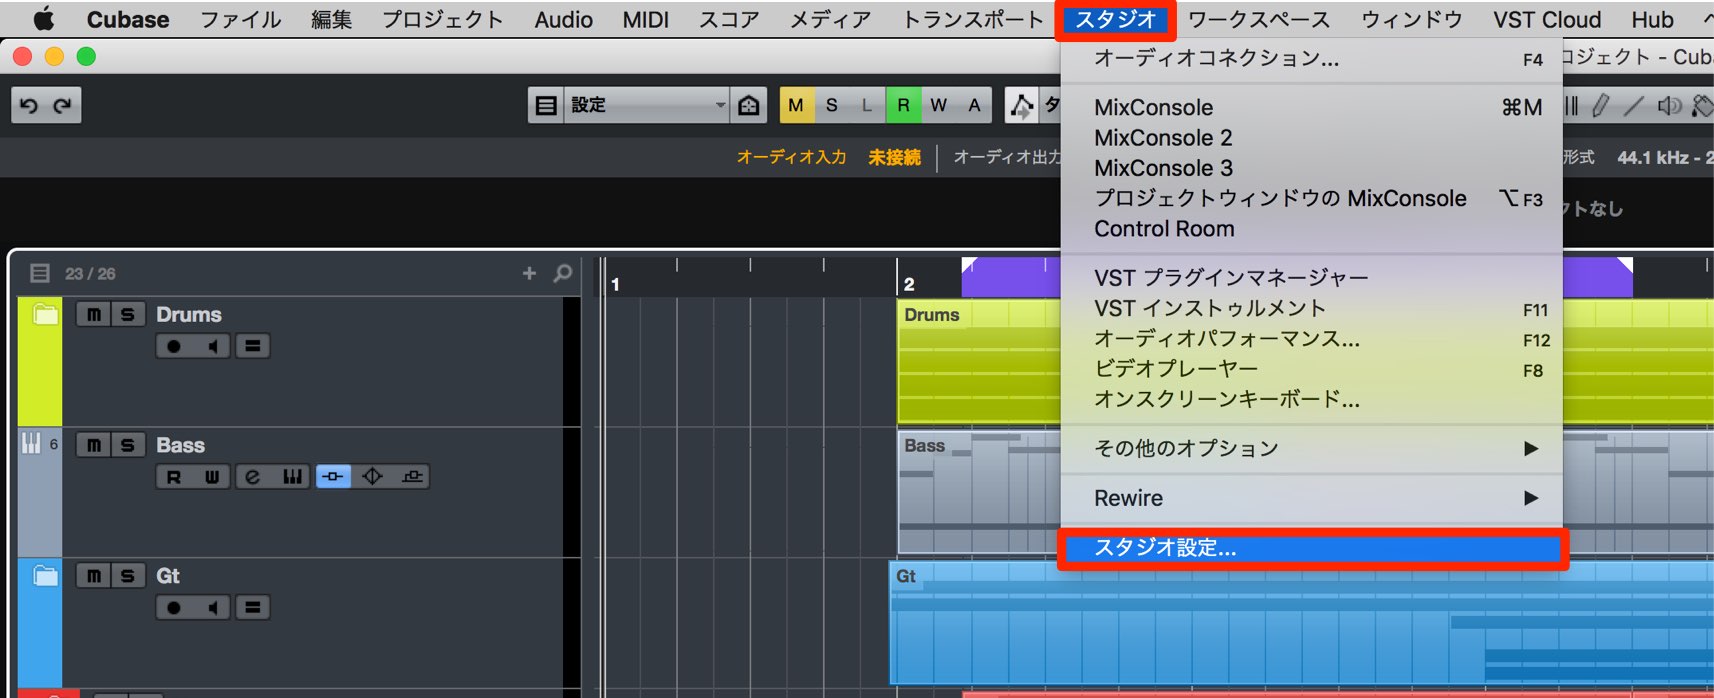Toggle global Read R automation button
Image resolution: width=1714 pixels, height=698 pixels.
click(x=903, y=105)
